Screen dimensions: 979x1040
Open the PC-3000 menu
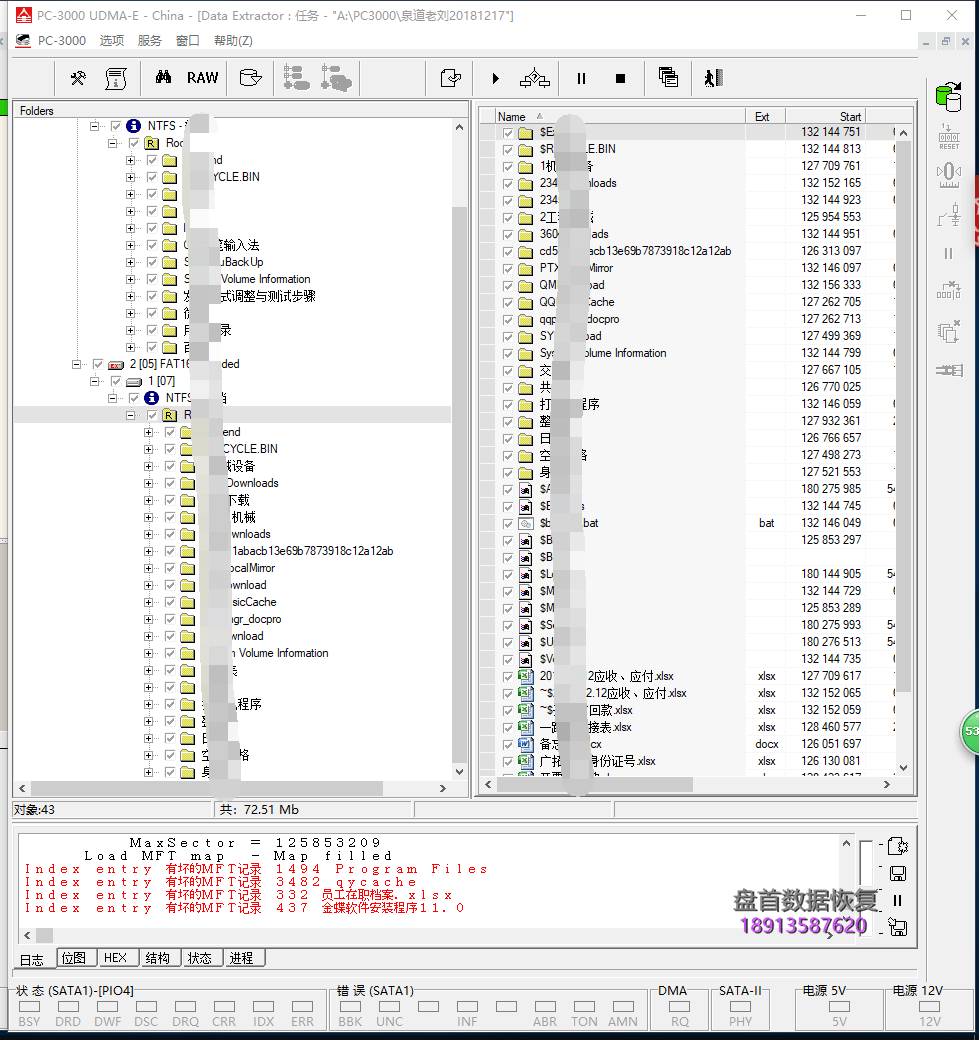coord(62,40)
